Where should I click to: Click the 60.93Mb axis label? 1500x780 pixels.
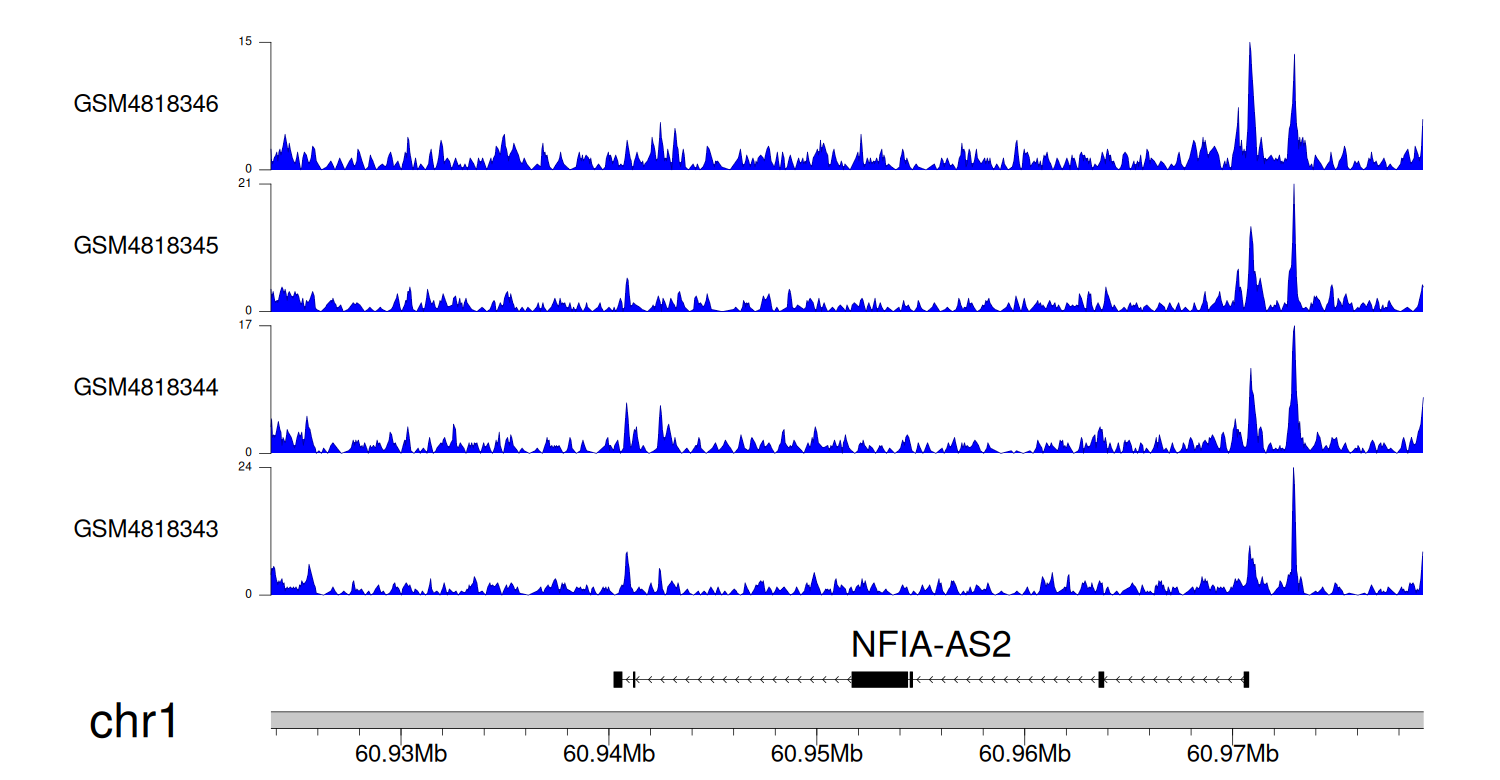[x=401, y=753]
